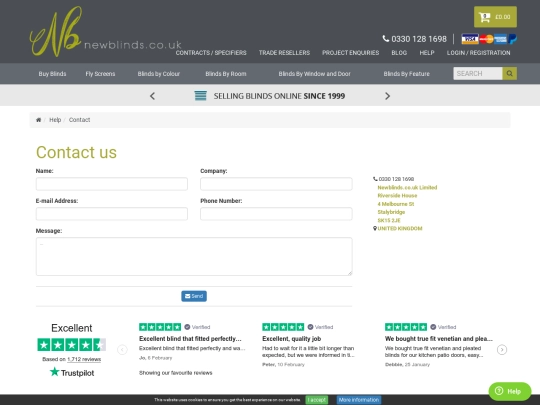Click the Name input field

tap(112, 184)
